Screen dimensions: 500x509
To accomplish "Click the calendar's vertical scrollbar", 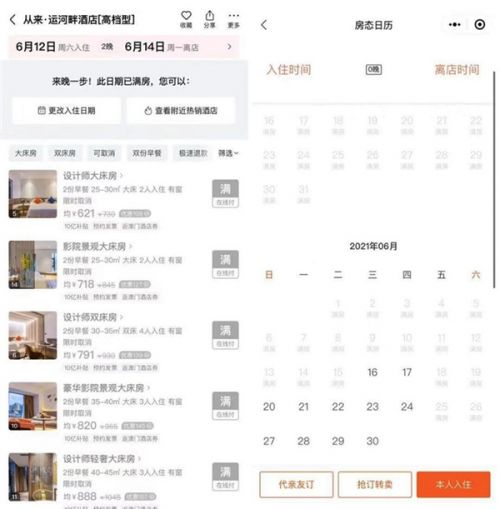I will (494, 179).
